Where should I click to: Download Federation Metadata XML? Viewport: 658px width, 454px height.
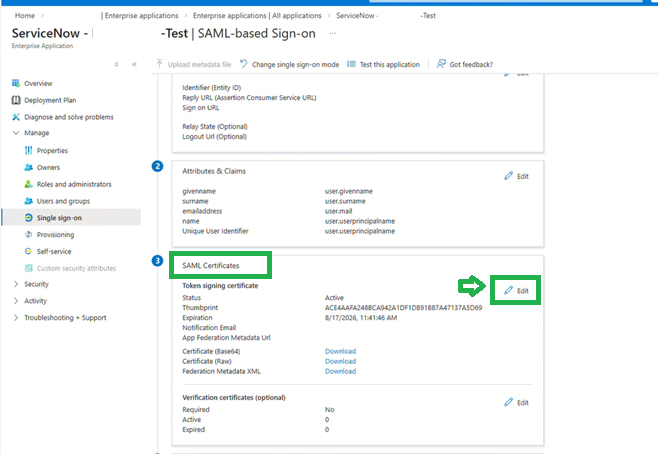pyautogui.click(x=340, y=371)
